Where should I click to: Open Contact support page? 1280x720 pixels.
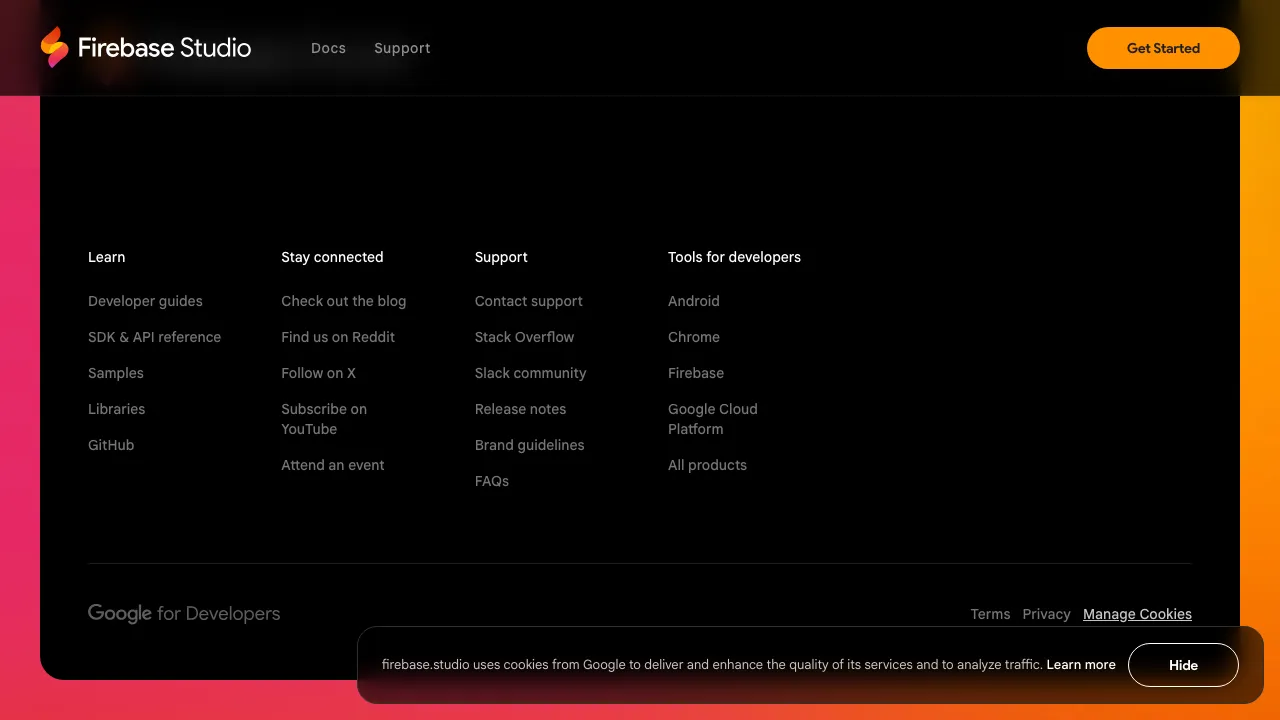(x=528, y=301)
